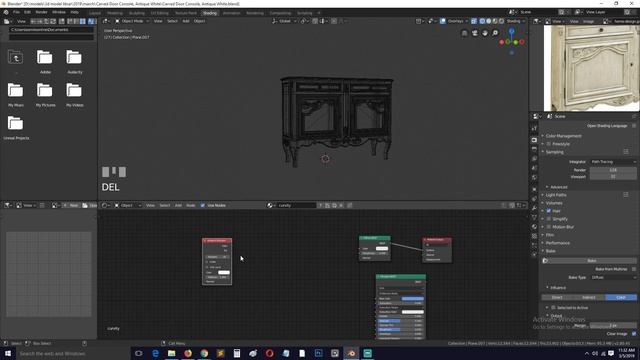640x360 pixels.
Task: Click the red X axis on navigation gizmo
Action: click(522, 42)
